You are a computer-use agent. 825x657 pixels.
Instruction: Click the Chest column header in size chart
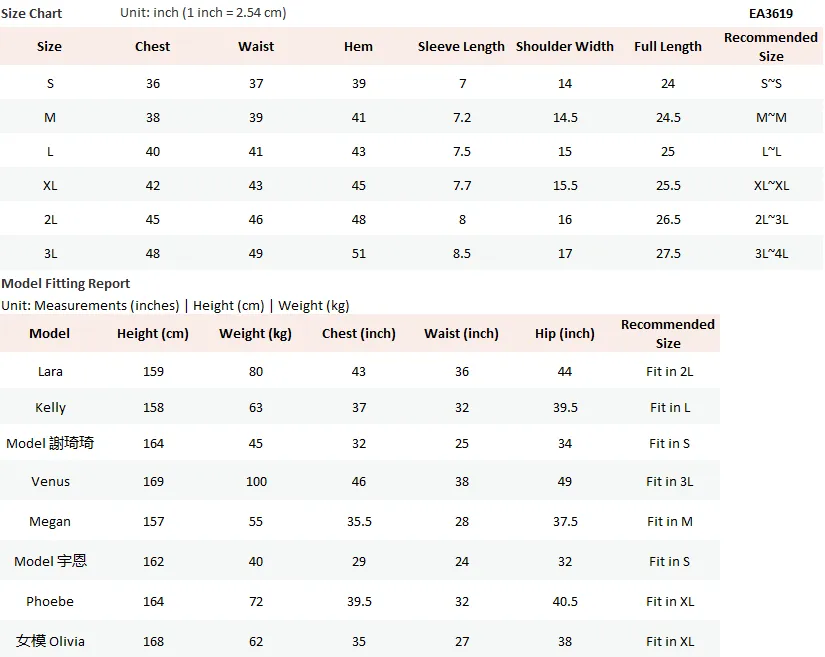tap(153, 46)
